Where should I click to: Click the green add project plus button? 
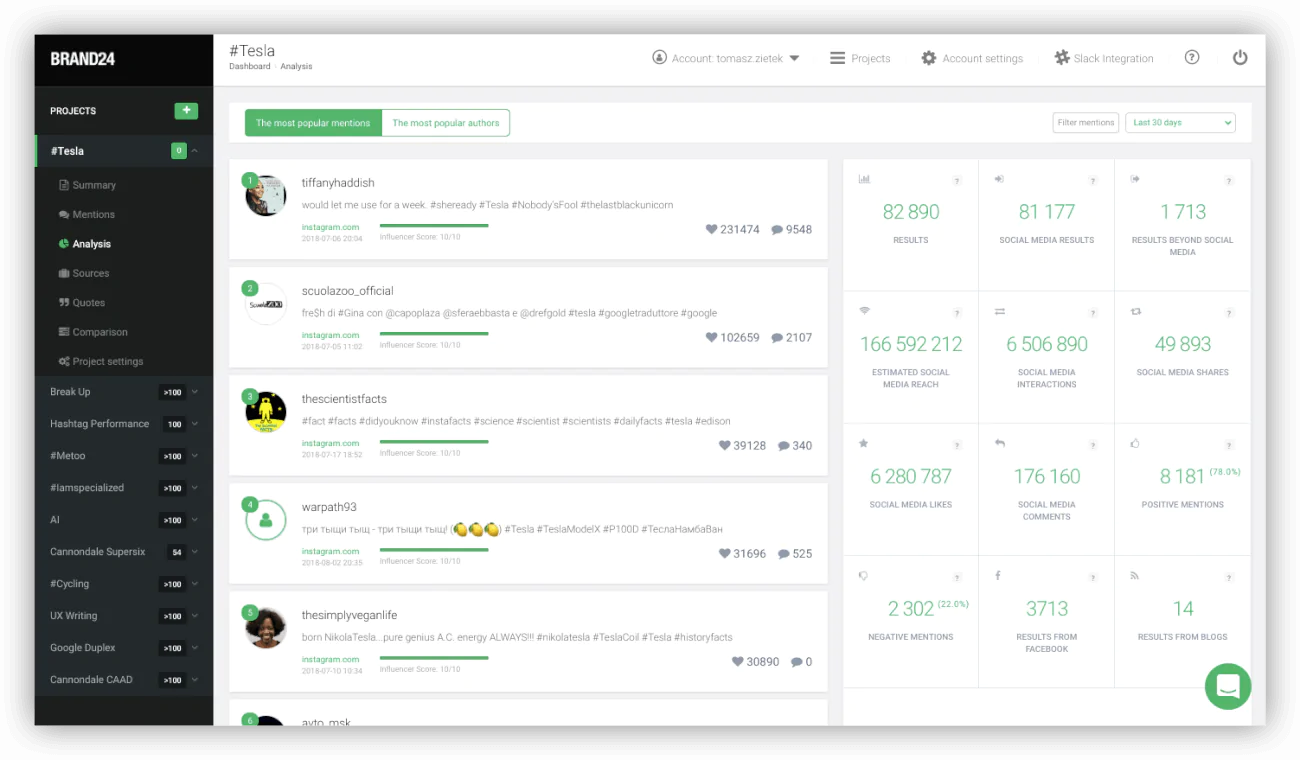point(186,111)
